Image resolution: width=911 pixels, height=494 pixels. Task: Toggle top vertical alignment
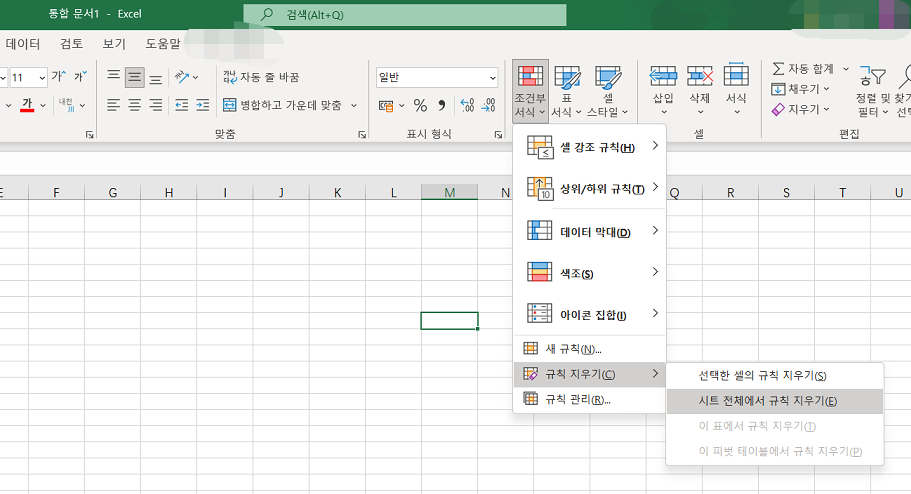pyautogui.click(x=113, y=77)
